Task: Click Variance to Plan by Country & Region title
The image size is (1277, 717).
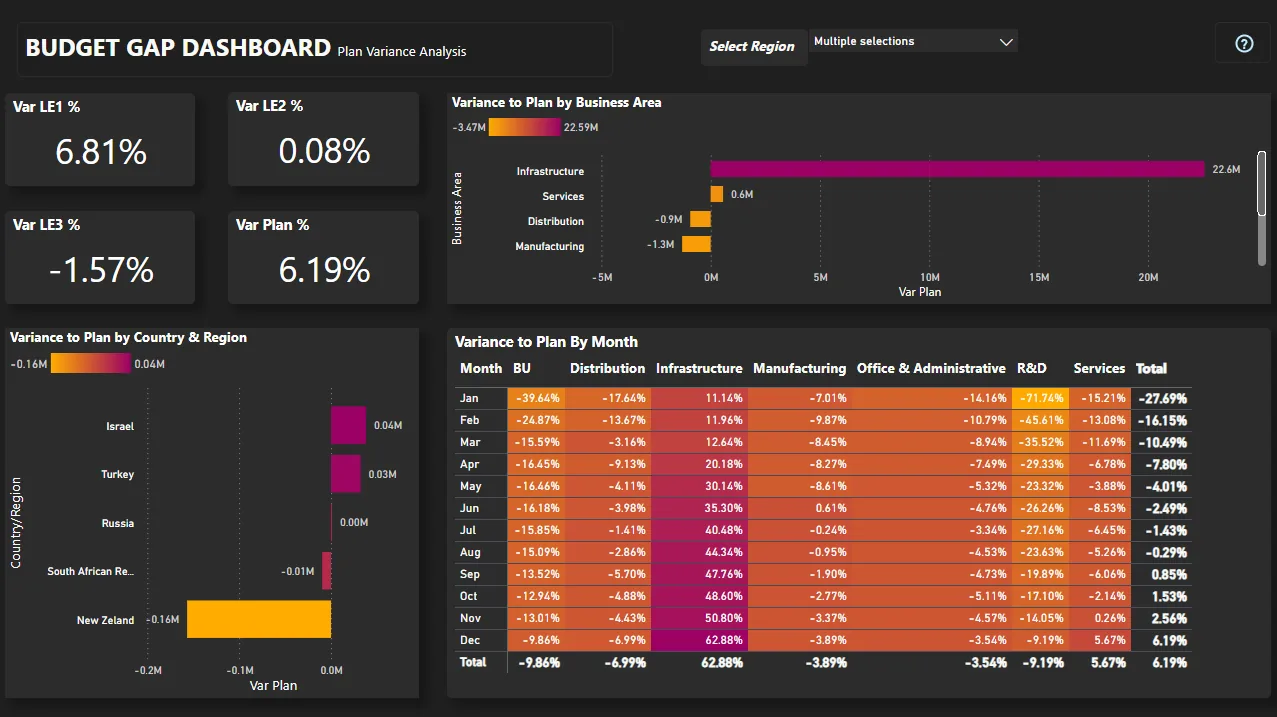Action: click(128, 337)
